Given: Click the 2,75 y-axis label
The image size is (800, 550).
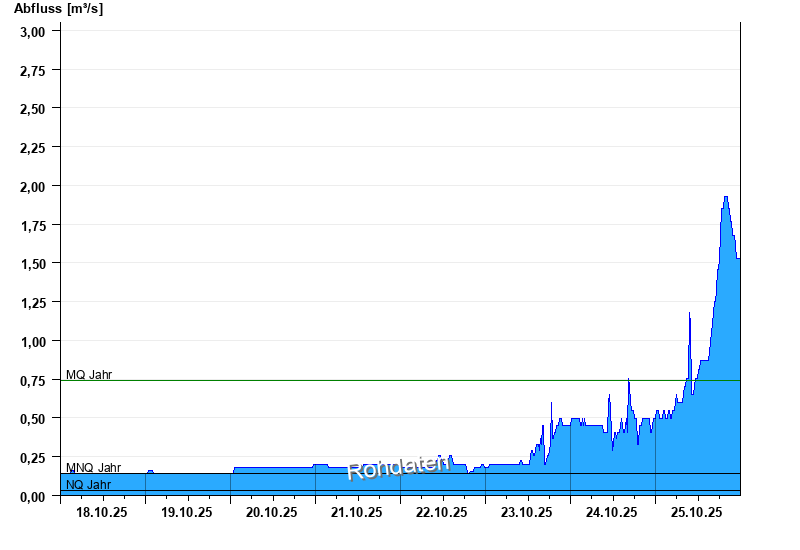Looking at the screenshot, I should 33,71.
